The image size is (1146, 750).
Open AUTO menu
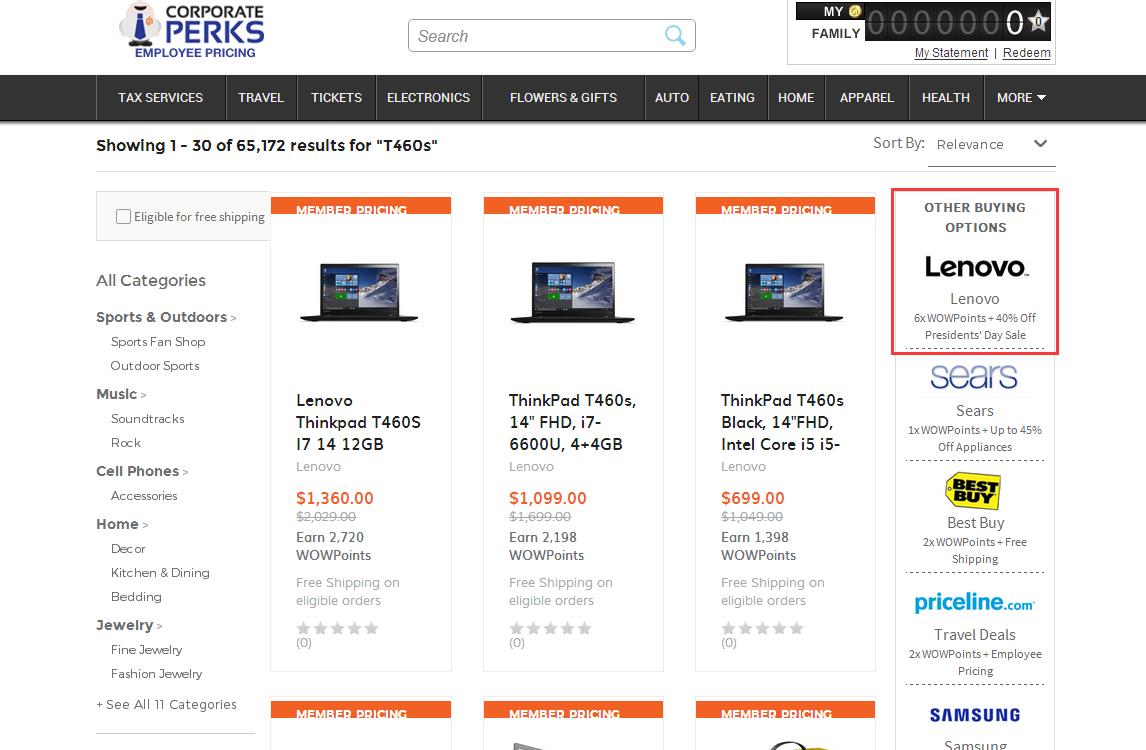672,98
